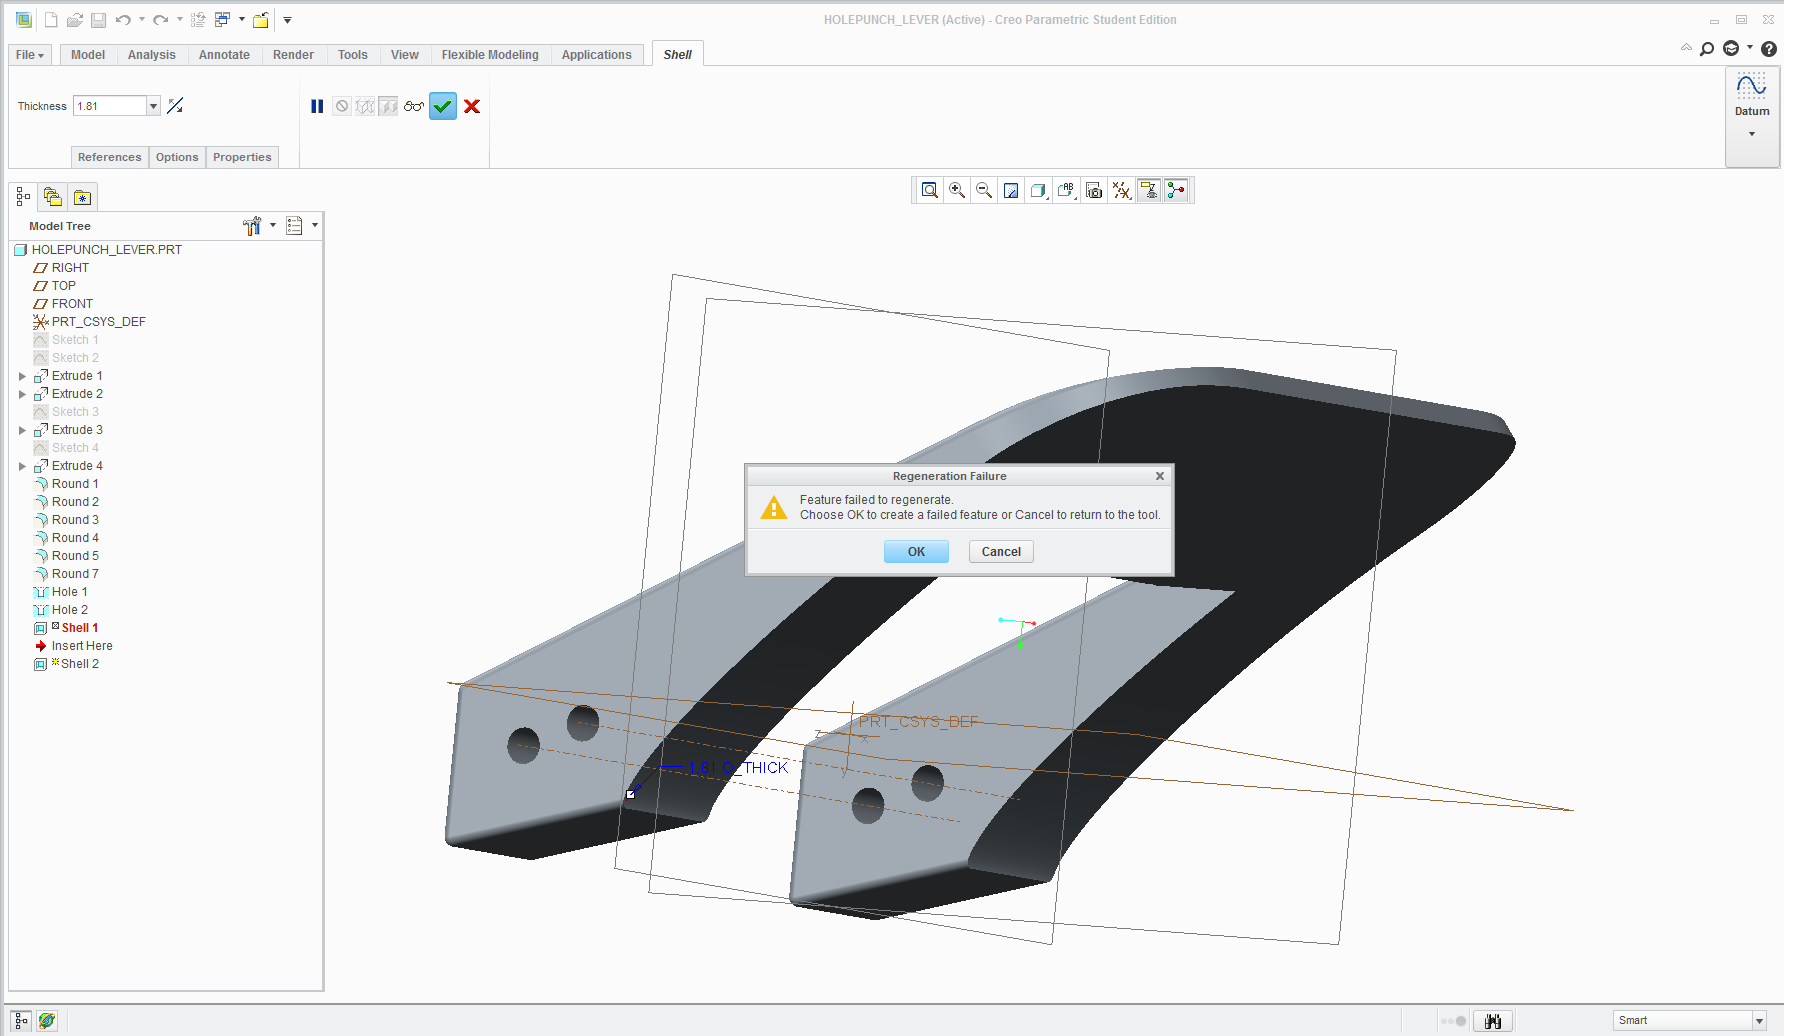The height and width of the screenshot is (1036, 1800).
Task: Select failed Shell 1 in model tree
Action: pyautogui.click(x=80, y=628)
